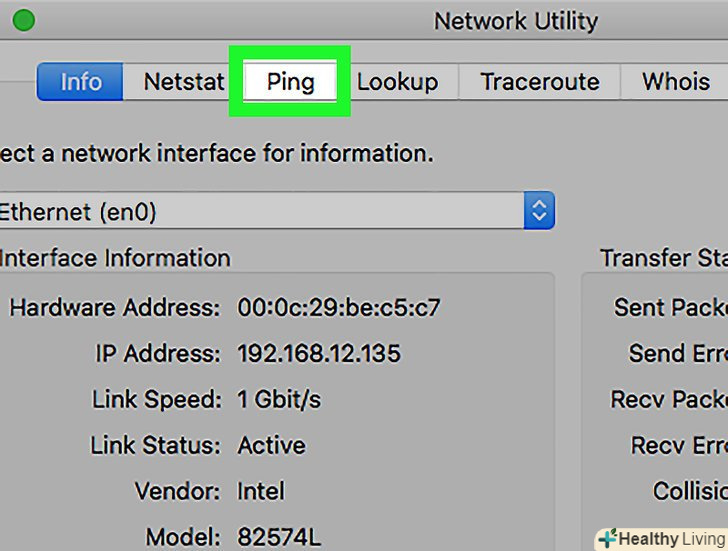Image resolution: width=728 pixels, height=551 pixels.
Task: Click the Intel vendor value
Action: (x=261, y=491)
